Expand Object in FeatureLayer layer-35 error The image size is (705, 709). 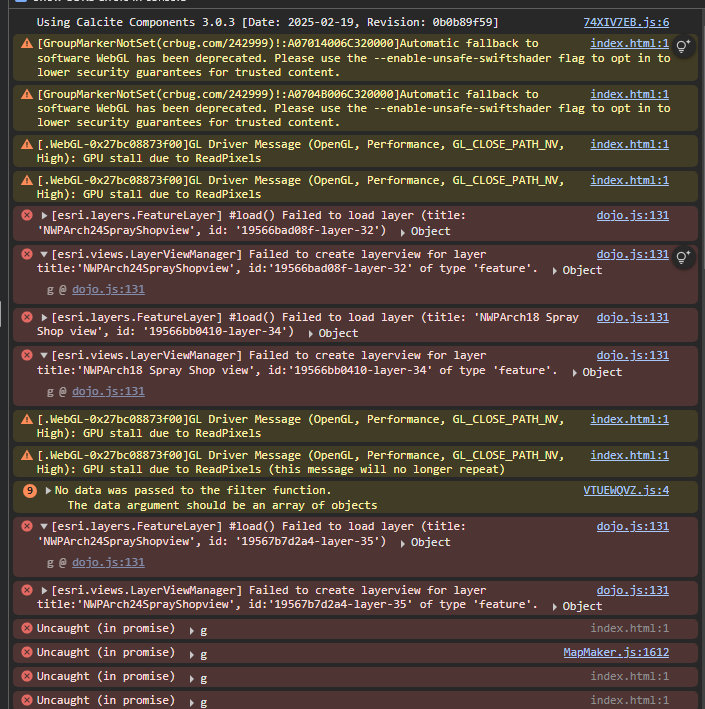[x=402, y=543]
